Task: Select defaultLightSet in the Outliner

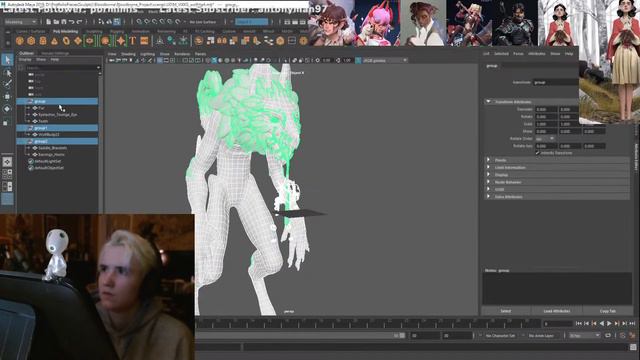Action: 48,161
